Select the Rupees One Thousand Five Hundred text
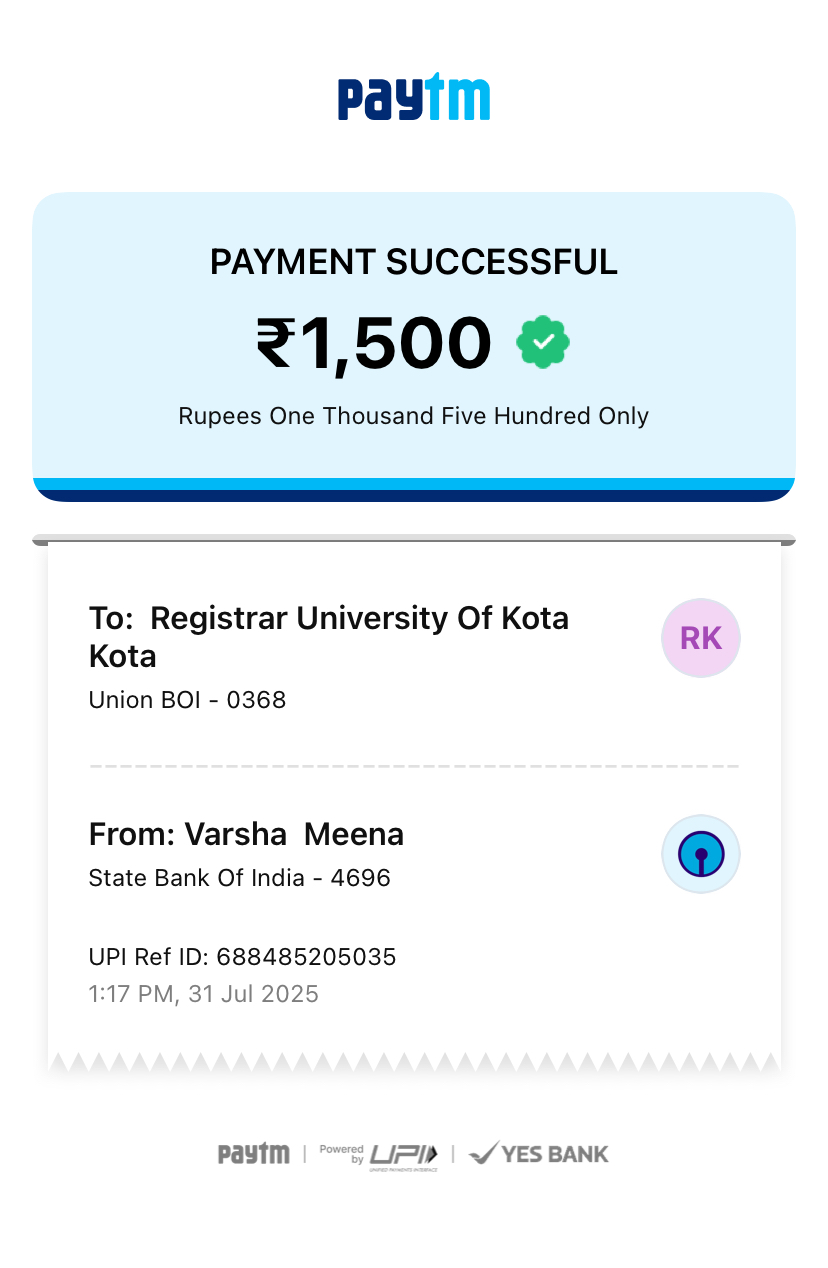This screenshot has height=1268, width=828. click(414, 416)
